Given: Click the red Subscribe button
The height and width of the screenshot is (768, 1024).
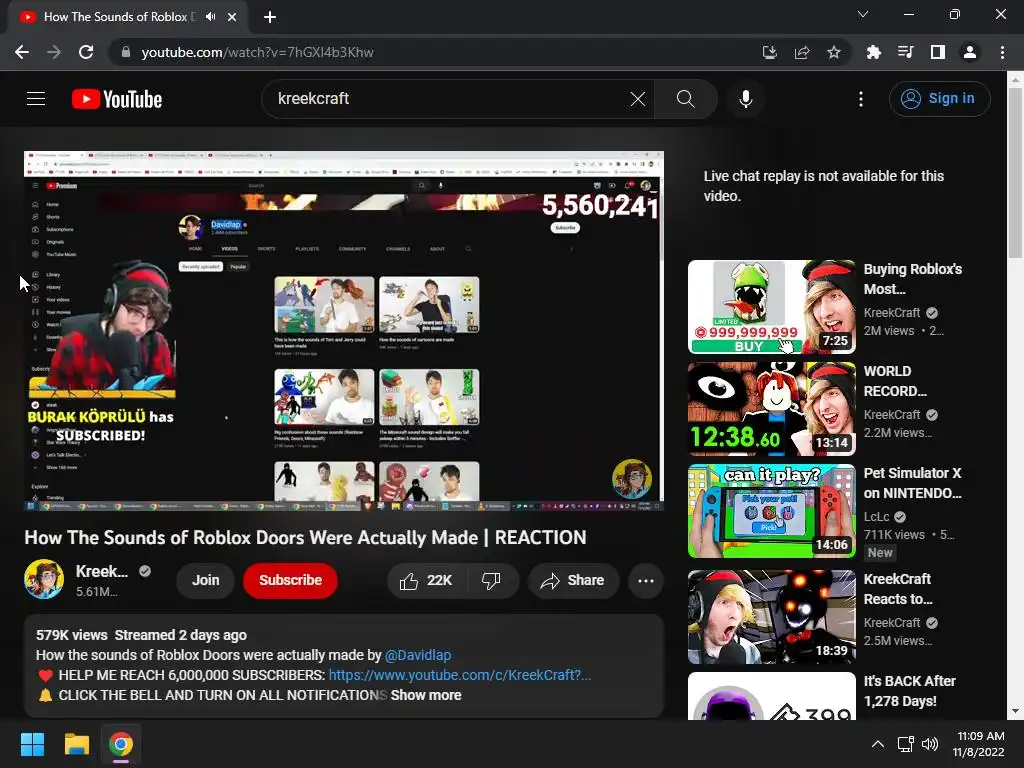Looking at the screenshot, I should point(291,581).
